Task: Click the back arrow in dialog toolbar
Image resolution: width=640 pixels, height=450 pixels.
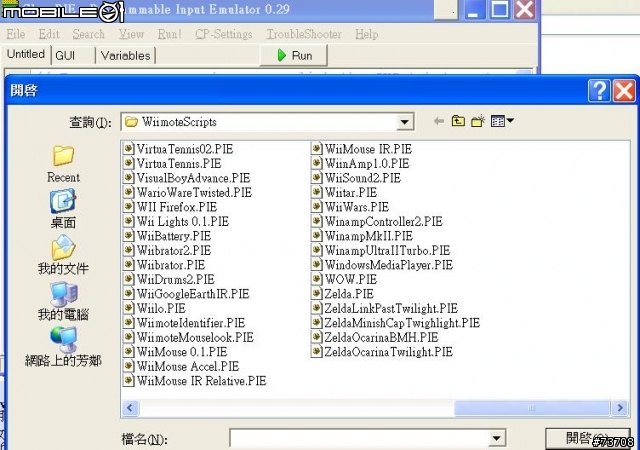Action: [x=439, y=121]
